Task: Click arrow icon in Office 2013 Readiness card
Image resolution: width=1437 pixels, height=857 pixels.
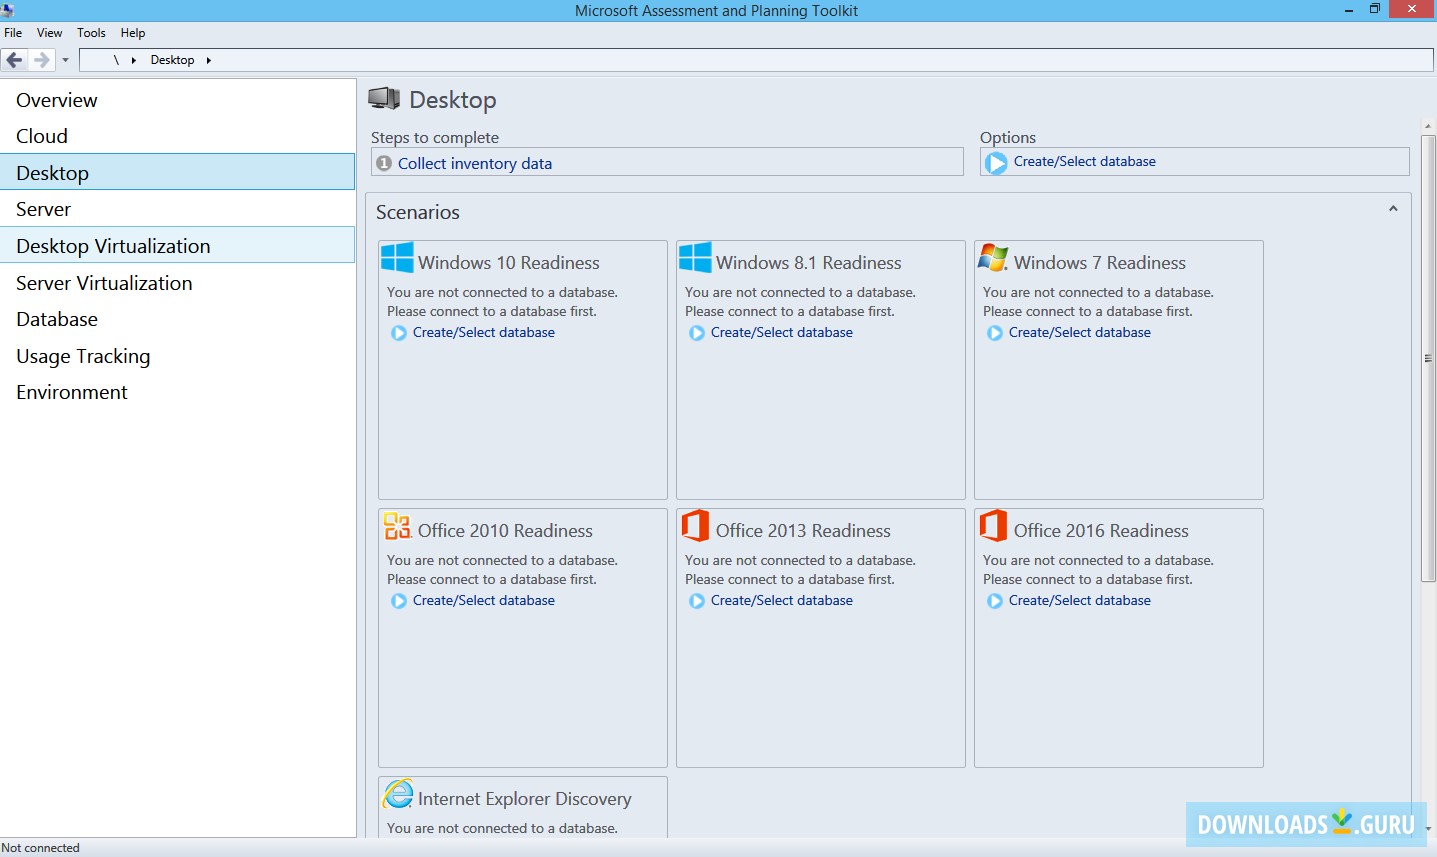Action: pos(697,601)
